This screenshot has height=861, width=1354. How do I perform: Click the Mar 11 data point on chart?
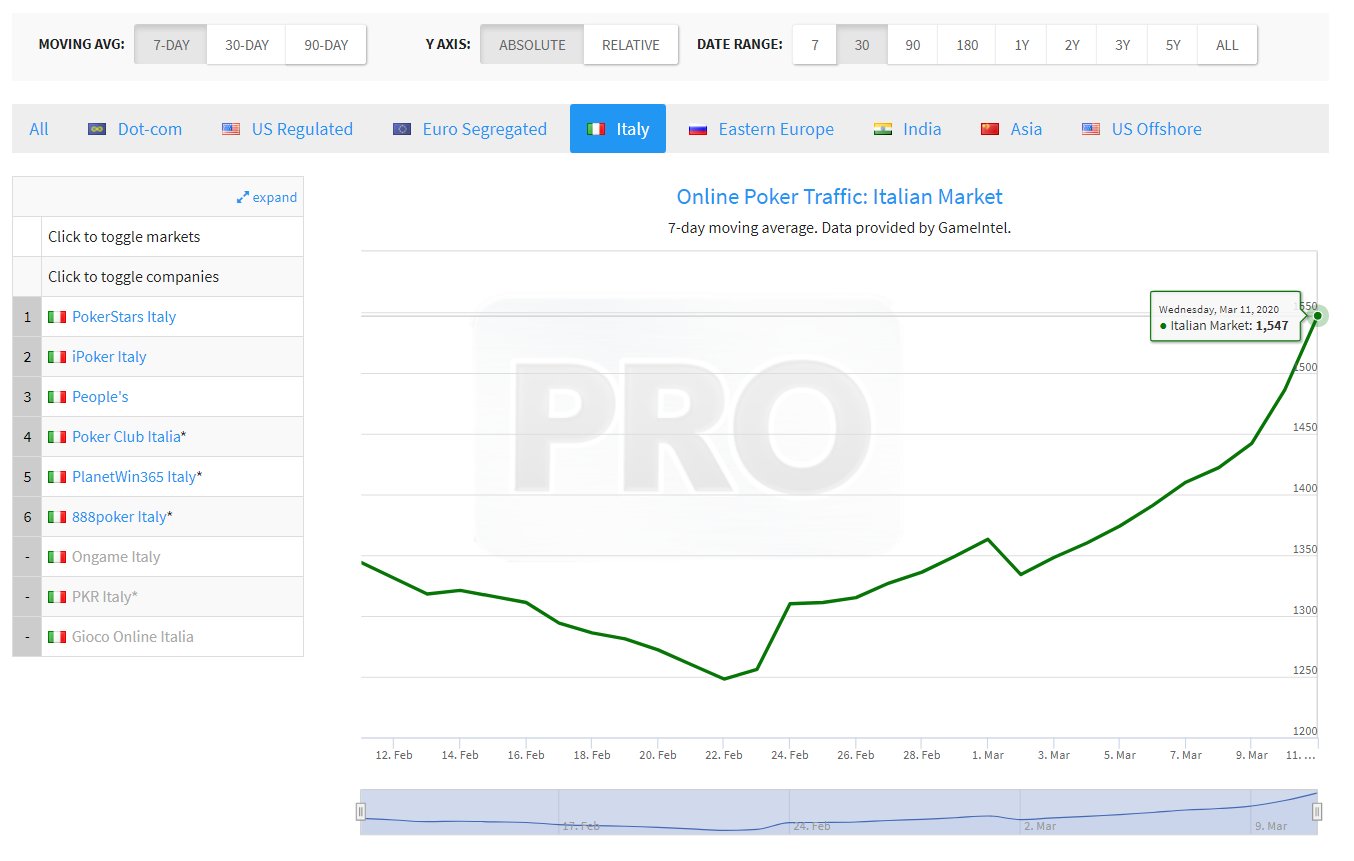click(1318, 316)
